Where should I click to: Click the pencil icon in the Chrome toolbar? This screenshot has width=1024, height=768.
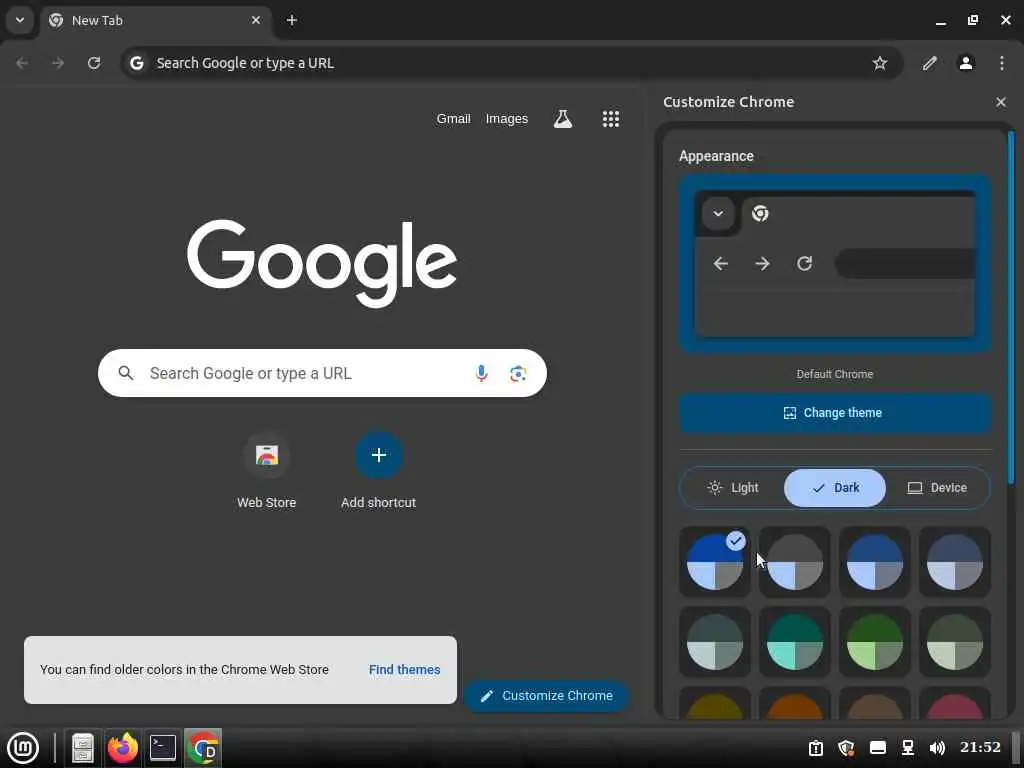pos(930,63)
